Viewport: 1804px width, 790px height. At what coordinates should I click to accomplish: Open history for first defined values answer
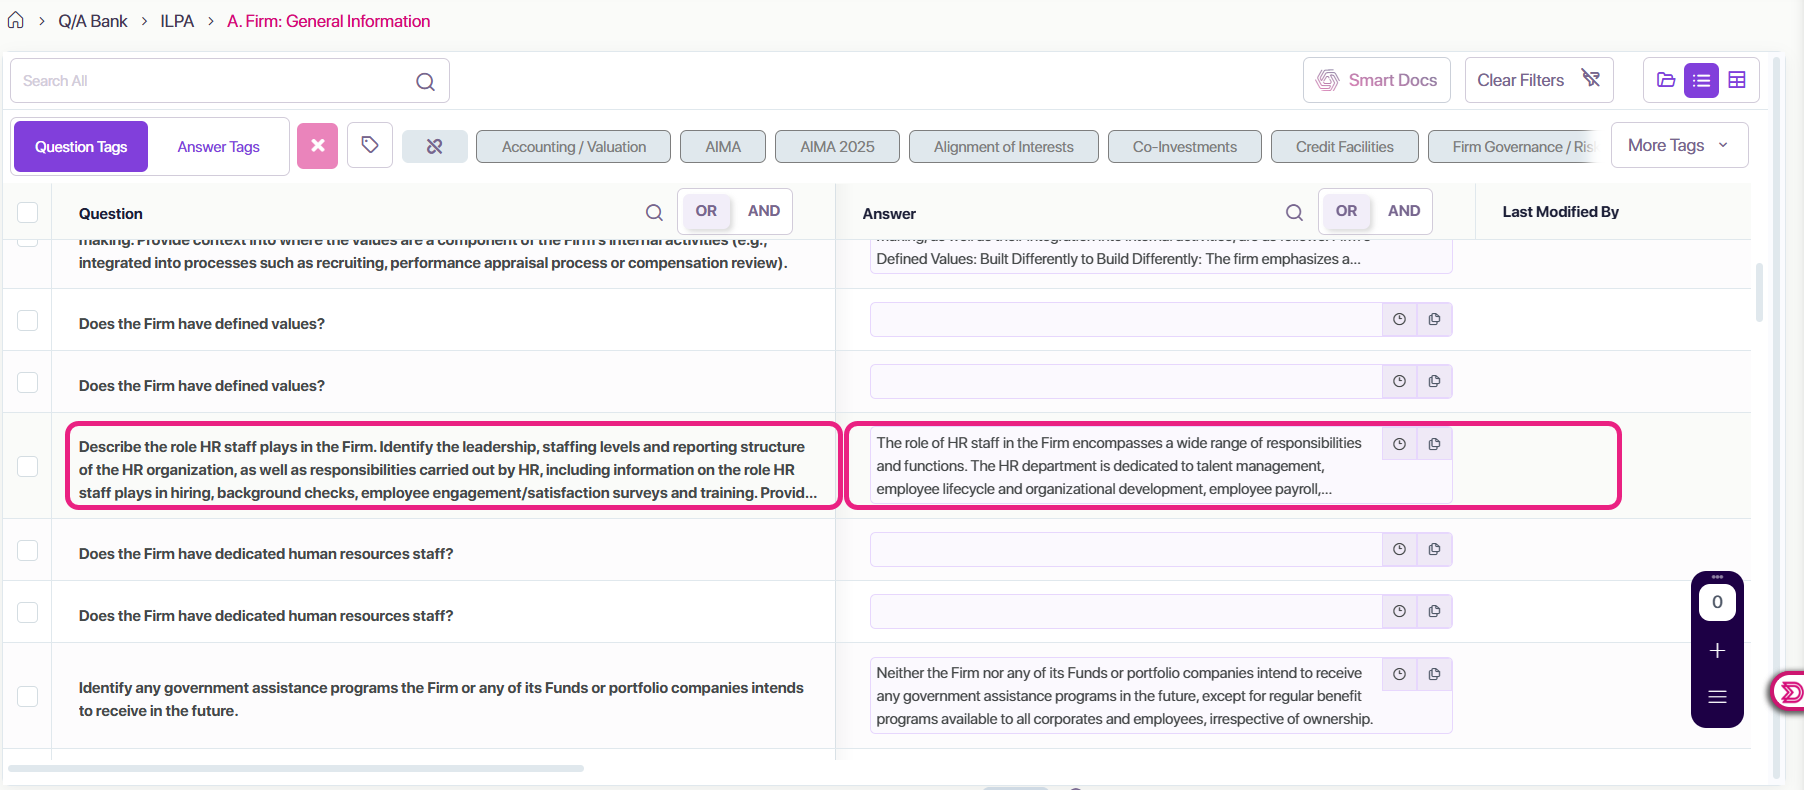click(x=1399, y=319)
